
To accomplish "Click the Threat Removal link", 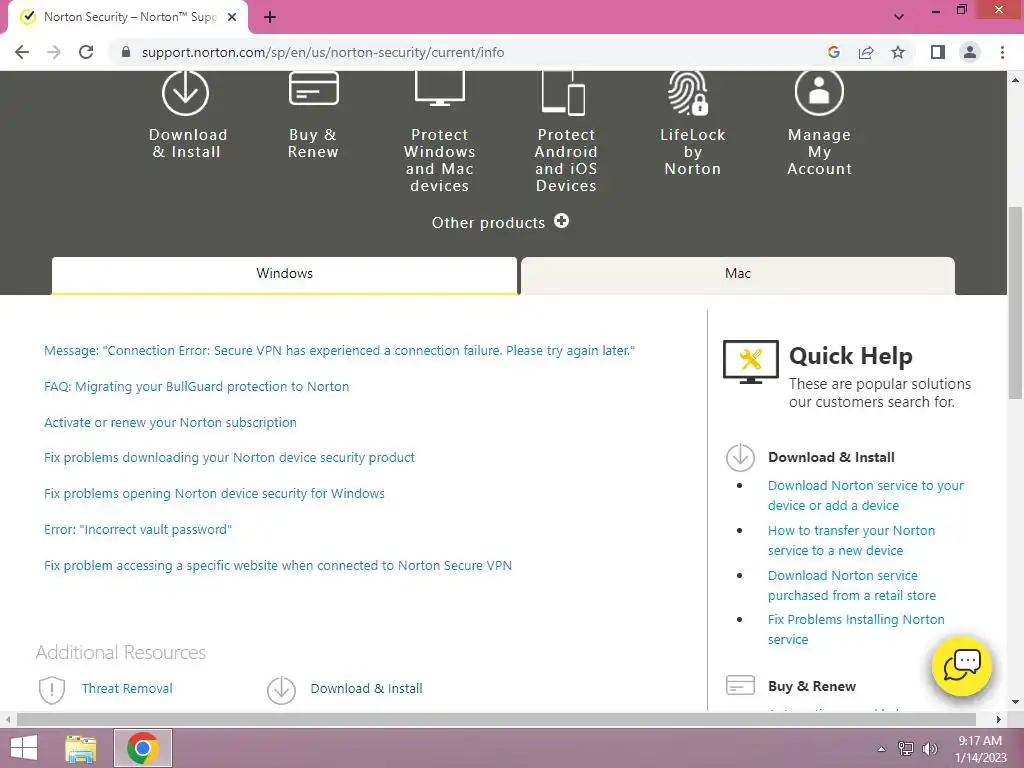I will pos(127,688).
